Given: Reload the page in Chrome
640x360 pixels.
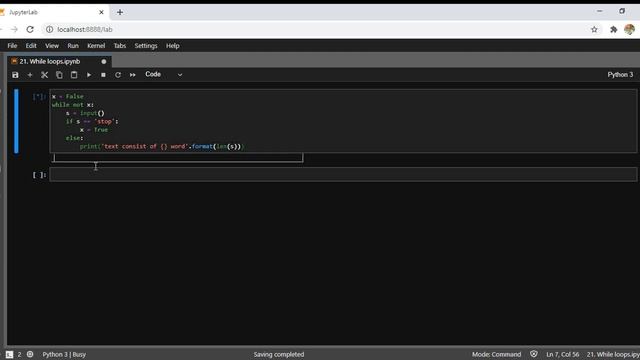Looking at the screenshot, I should pyautogui.click(x=30, y=29).
